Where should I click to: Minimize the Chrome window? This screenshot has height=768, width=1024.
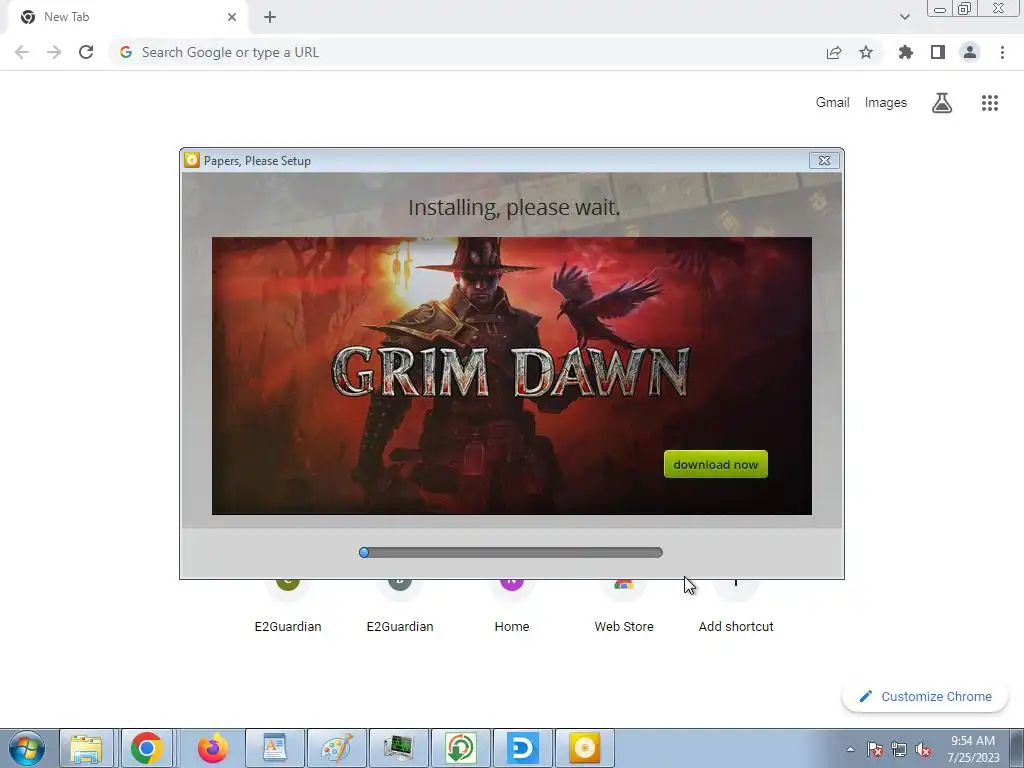pos(940,8)
